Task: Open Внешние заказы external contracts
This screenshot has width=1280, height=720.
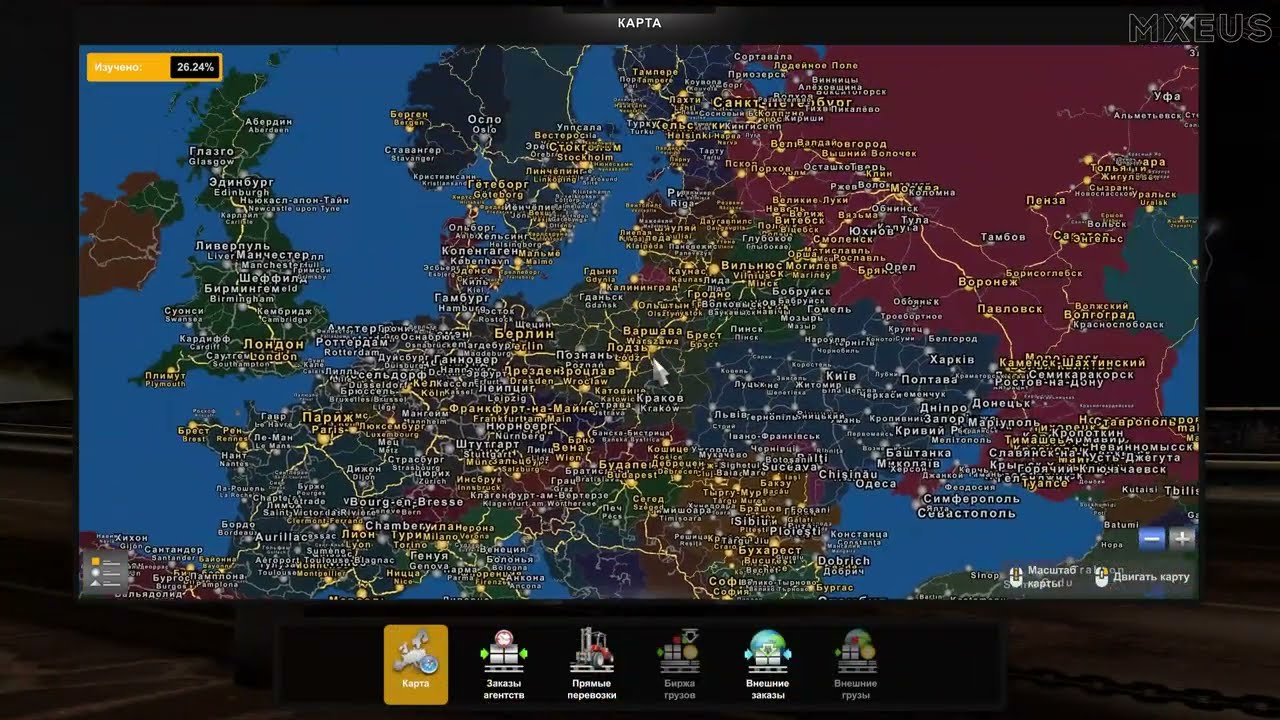Action: click(768, 664)
